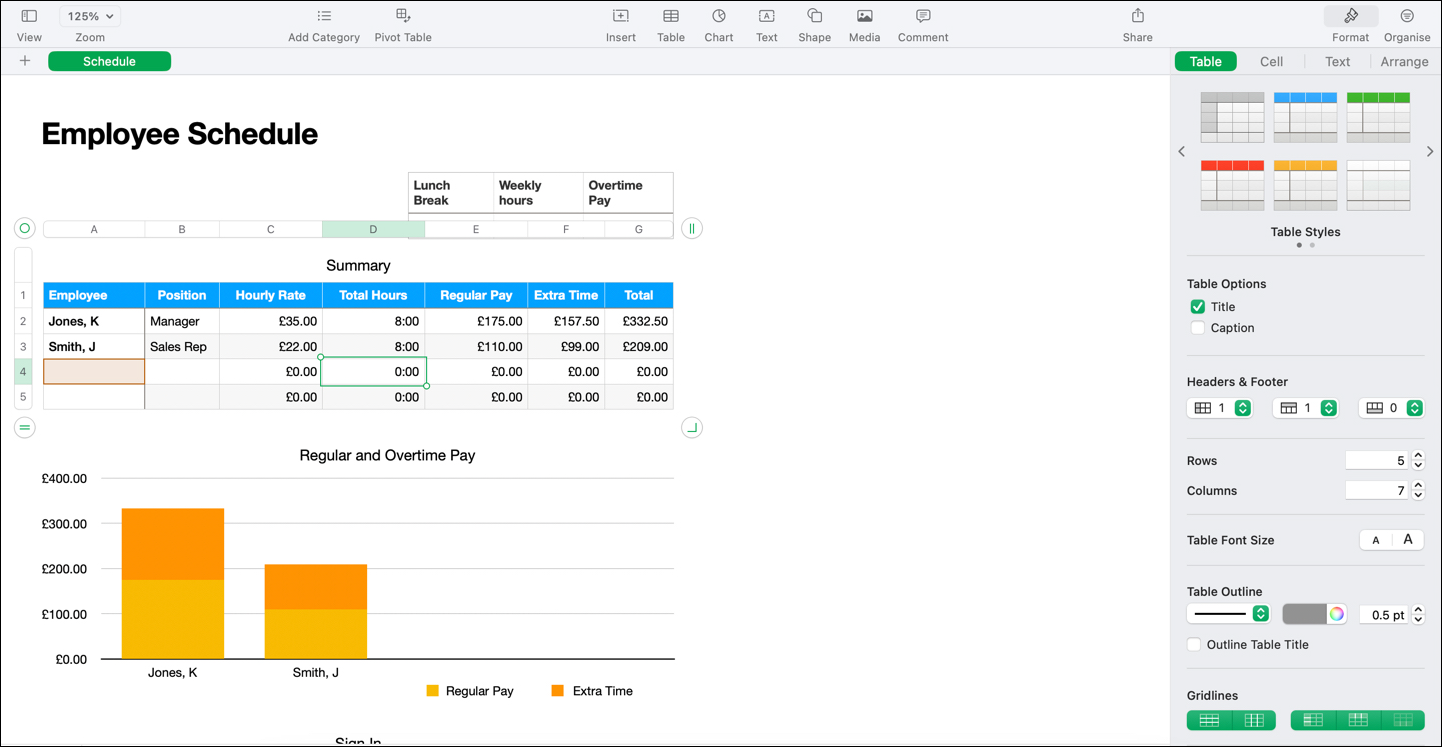Viewport: 1442px width, 747px height.
Task: Switch to the Cell tab
Action: click(1271, 61)
